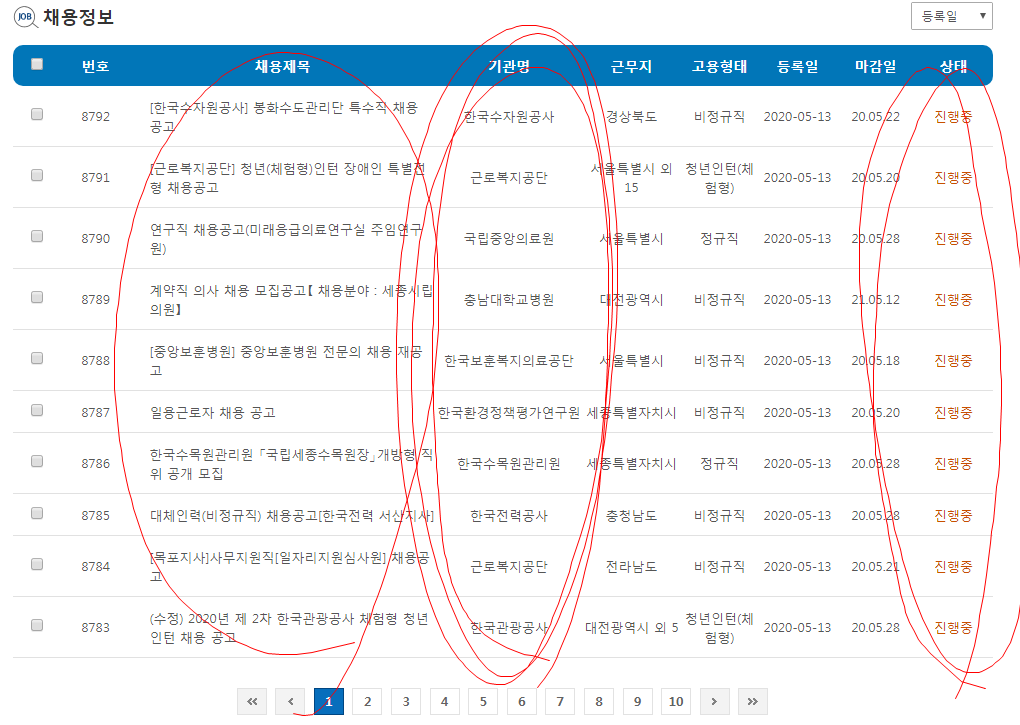This screenshot has width=1020, height=725.
Task: Open 한국수자원공사 봉화수도관리단 특수직 채용공고
Action: (x=284, y=117)
